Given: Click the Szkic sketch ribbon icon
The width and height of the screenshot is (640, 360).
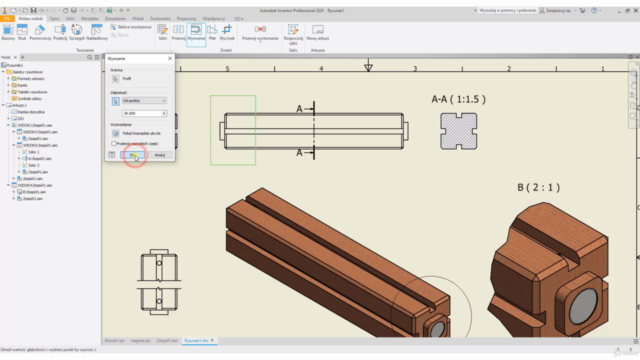Looking at the screenshot, I should coord(162,32).
